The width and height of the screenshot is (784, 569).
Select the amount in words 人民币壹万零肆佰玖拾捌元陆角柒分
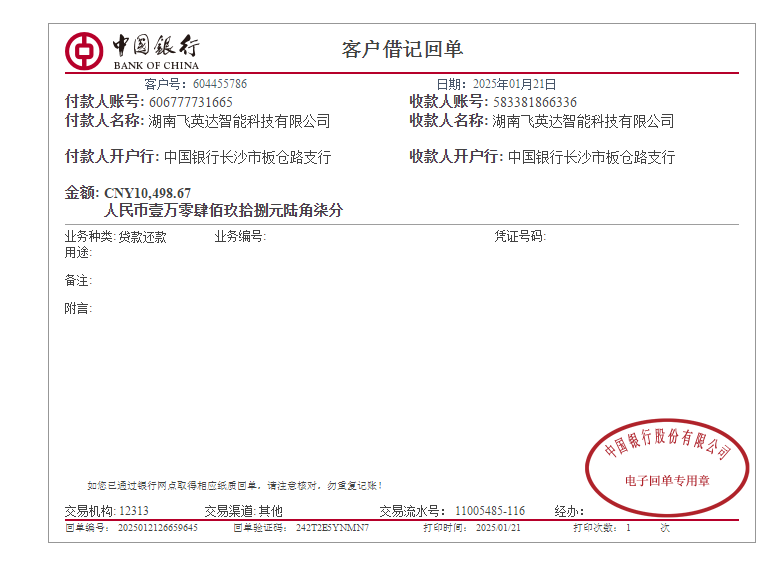pos(224,210)
